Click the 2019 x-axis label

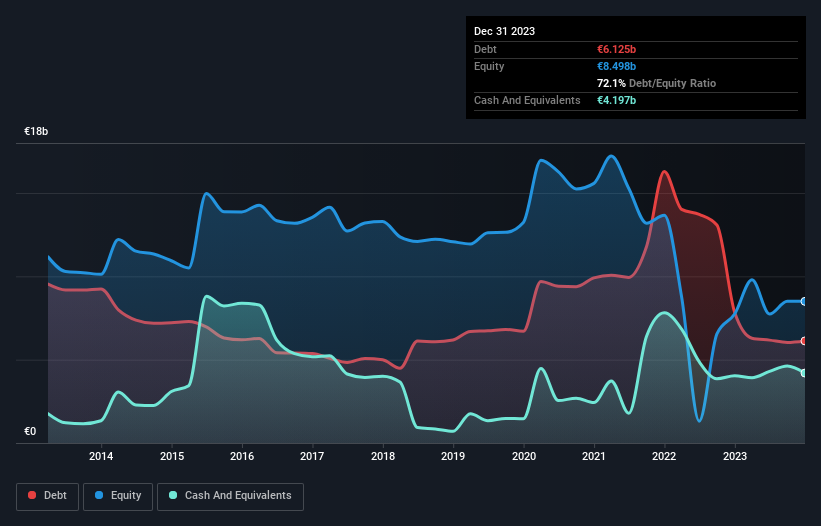click(x=453, y=456)
